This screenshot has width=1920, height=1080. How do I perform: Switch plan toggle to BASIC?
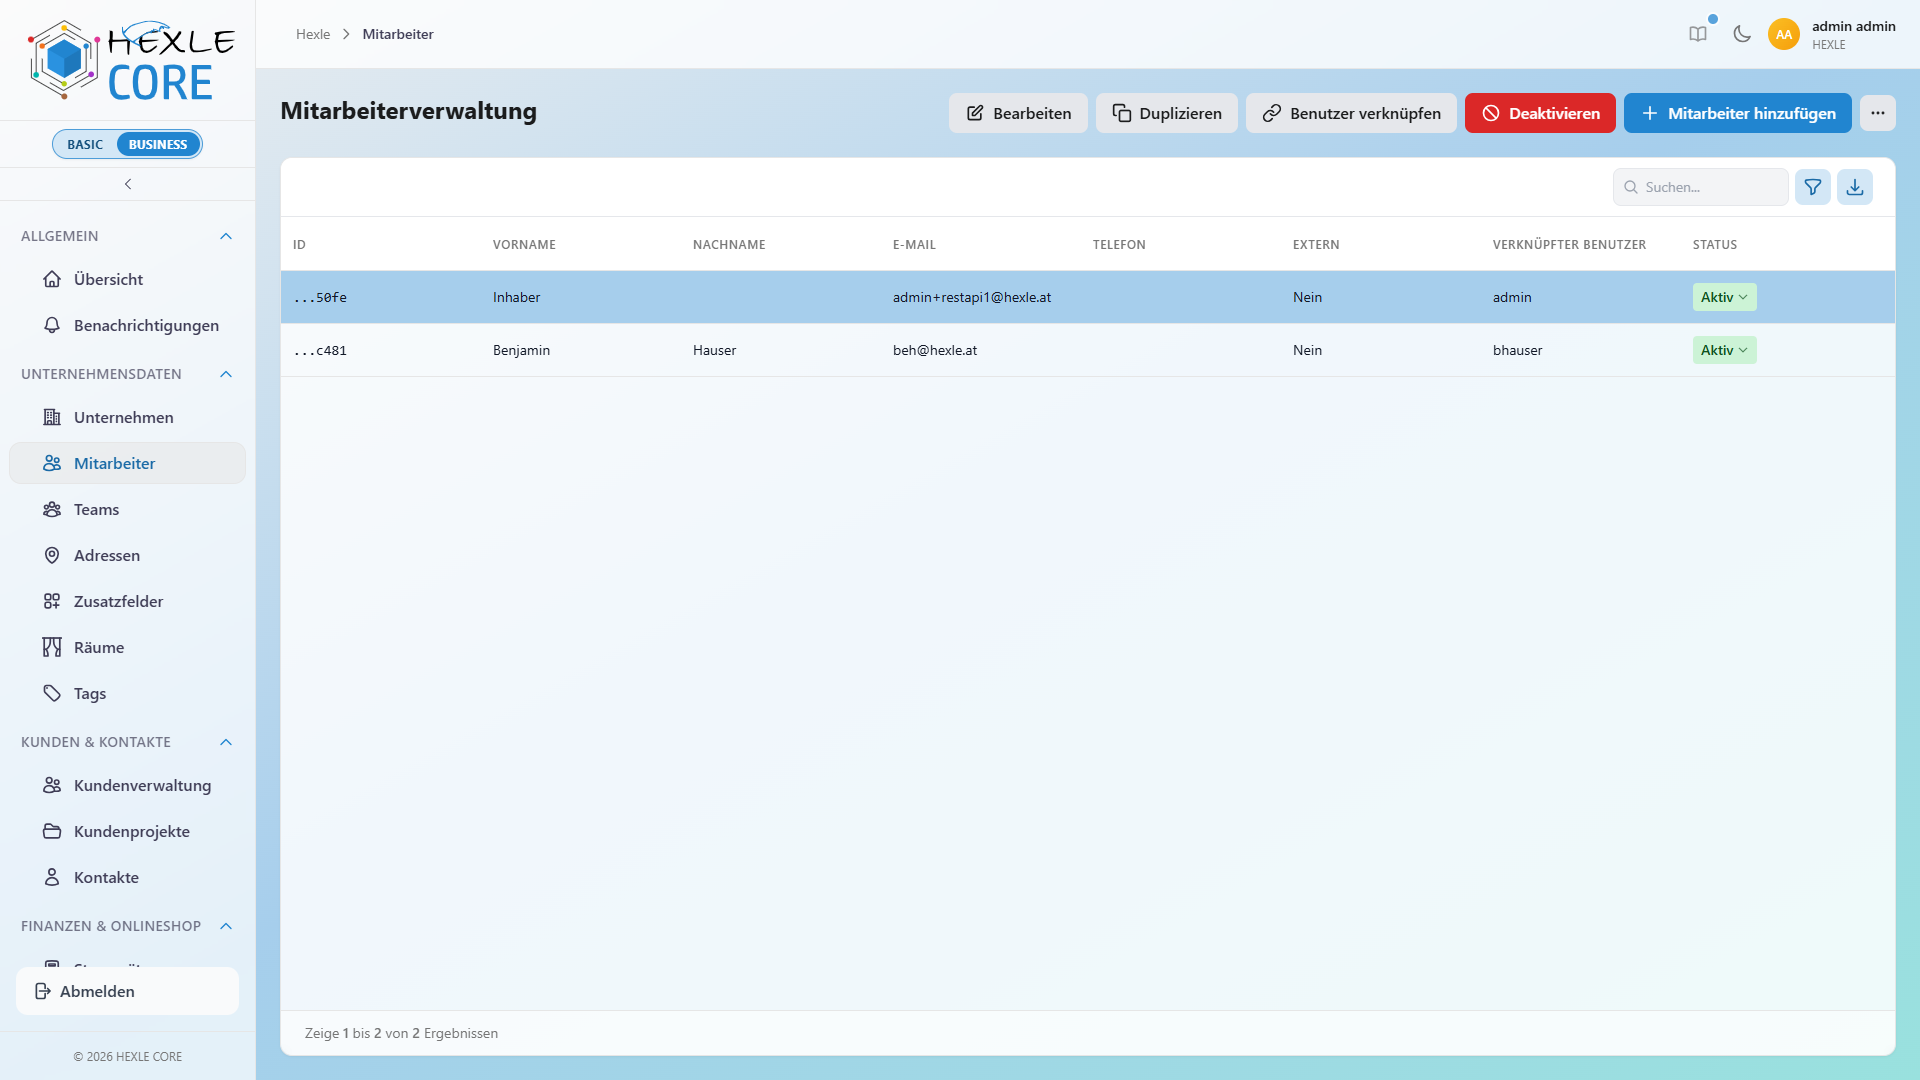[x=85, y=144]
